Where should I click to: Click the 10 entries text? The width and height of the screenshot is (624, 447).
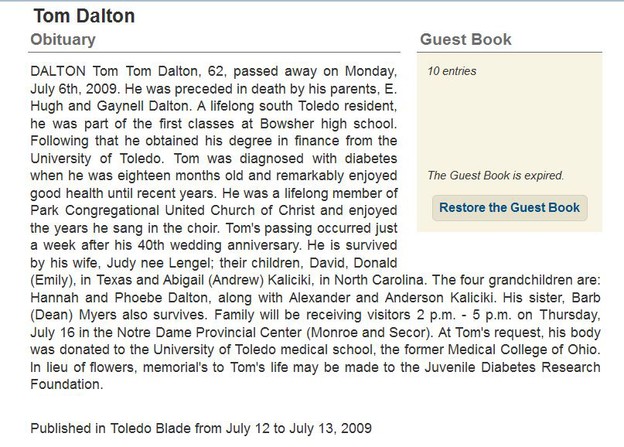tap(452, 71)
